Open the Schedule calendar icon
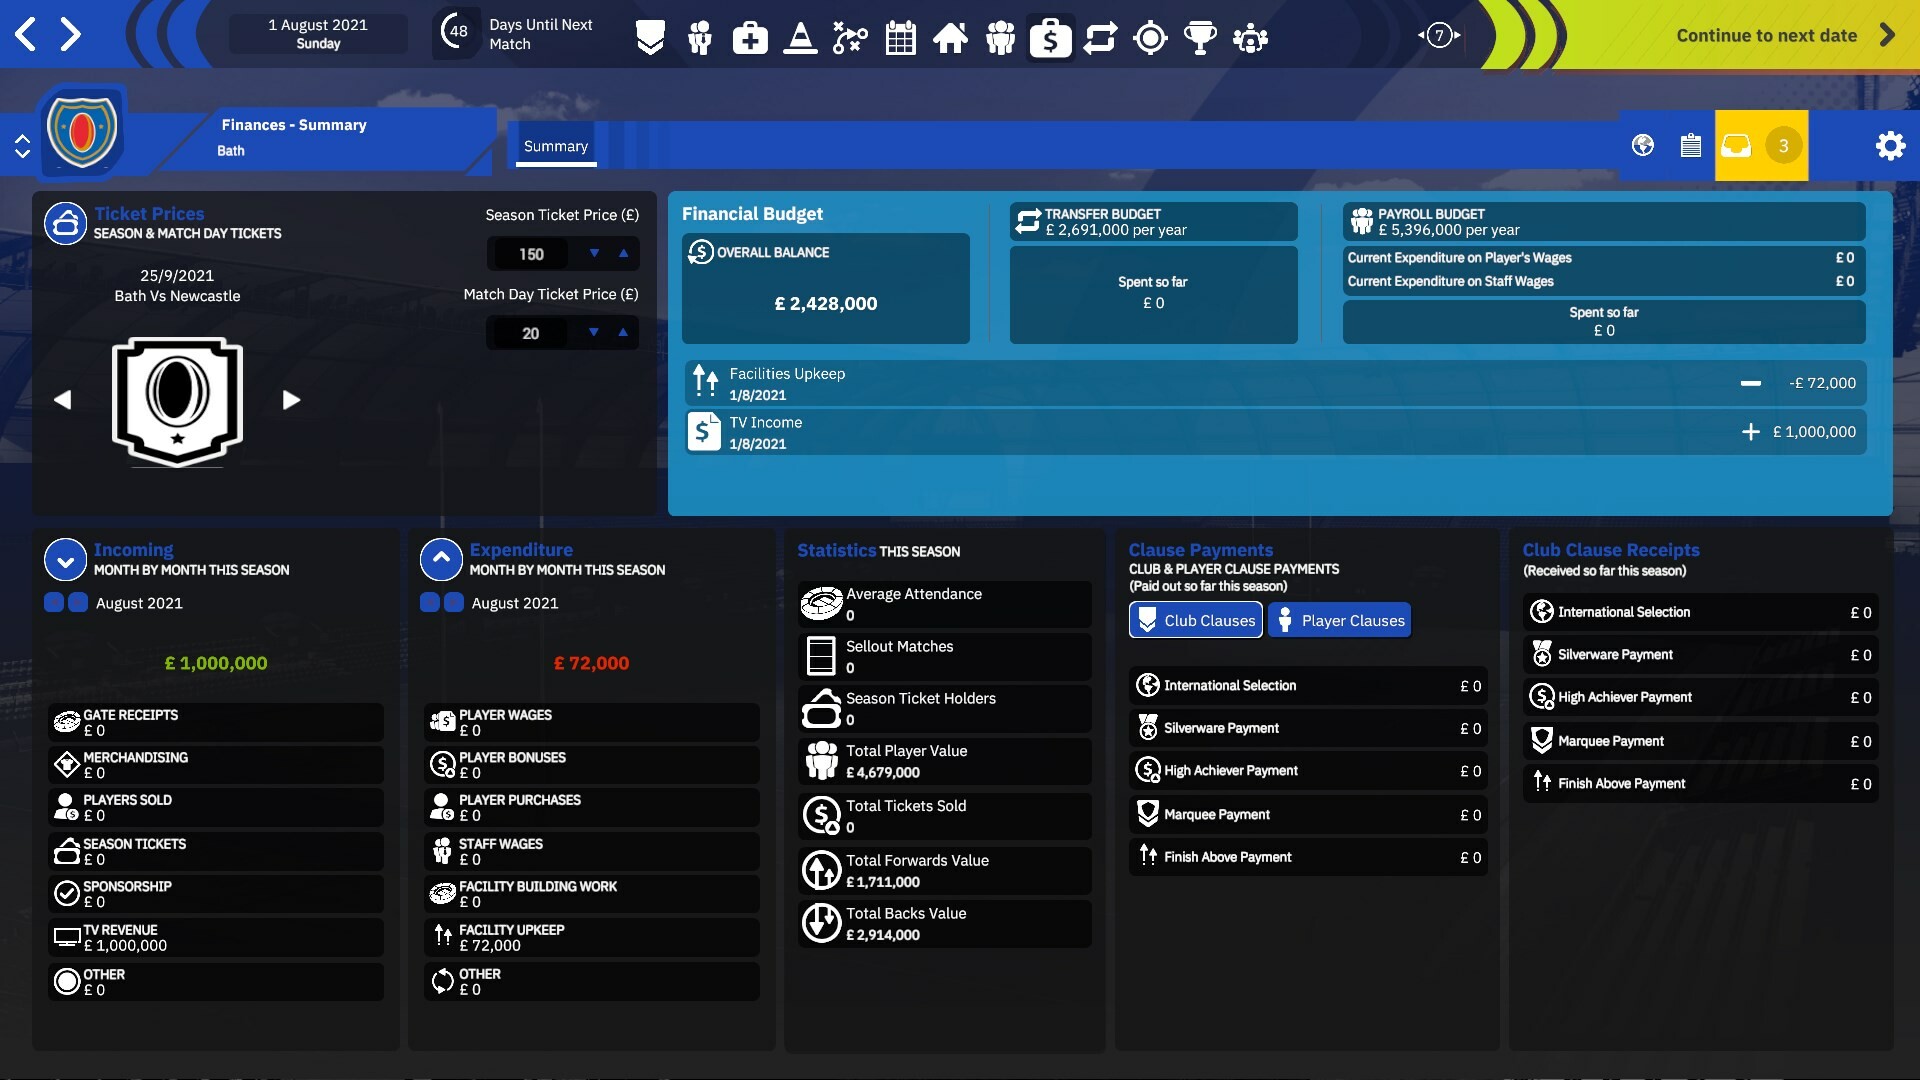This screenshot has width=1920, height=1080. pos(900,38)
